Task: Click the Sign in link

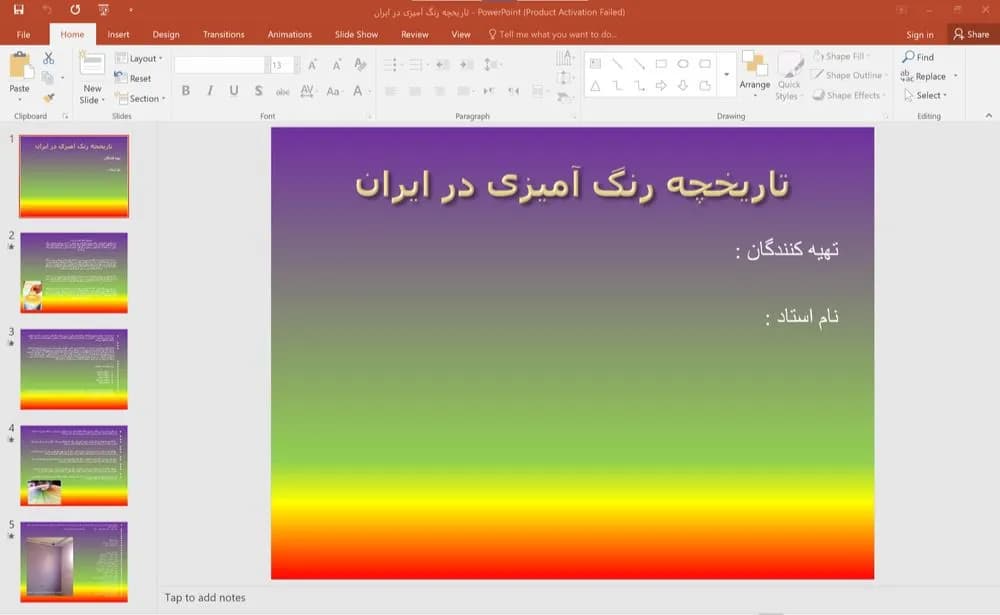Action: point(920,34)
